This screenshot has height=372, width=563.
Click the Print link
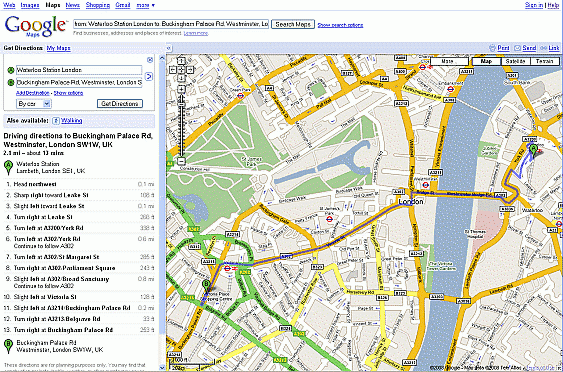pos(503,48)
